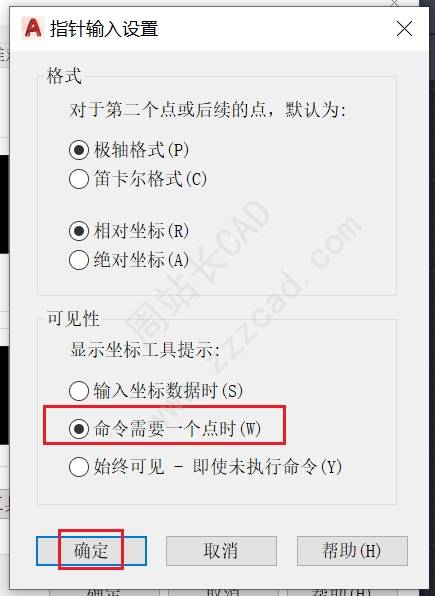Click the AutoCAD logo in title bar
Viewport: 435px width, 596px height.
point(33,29)
